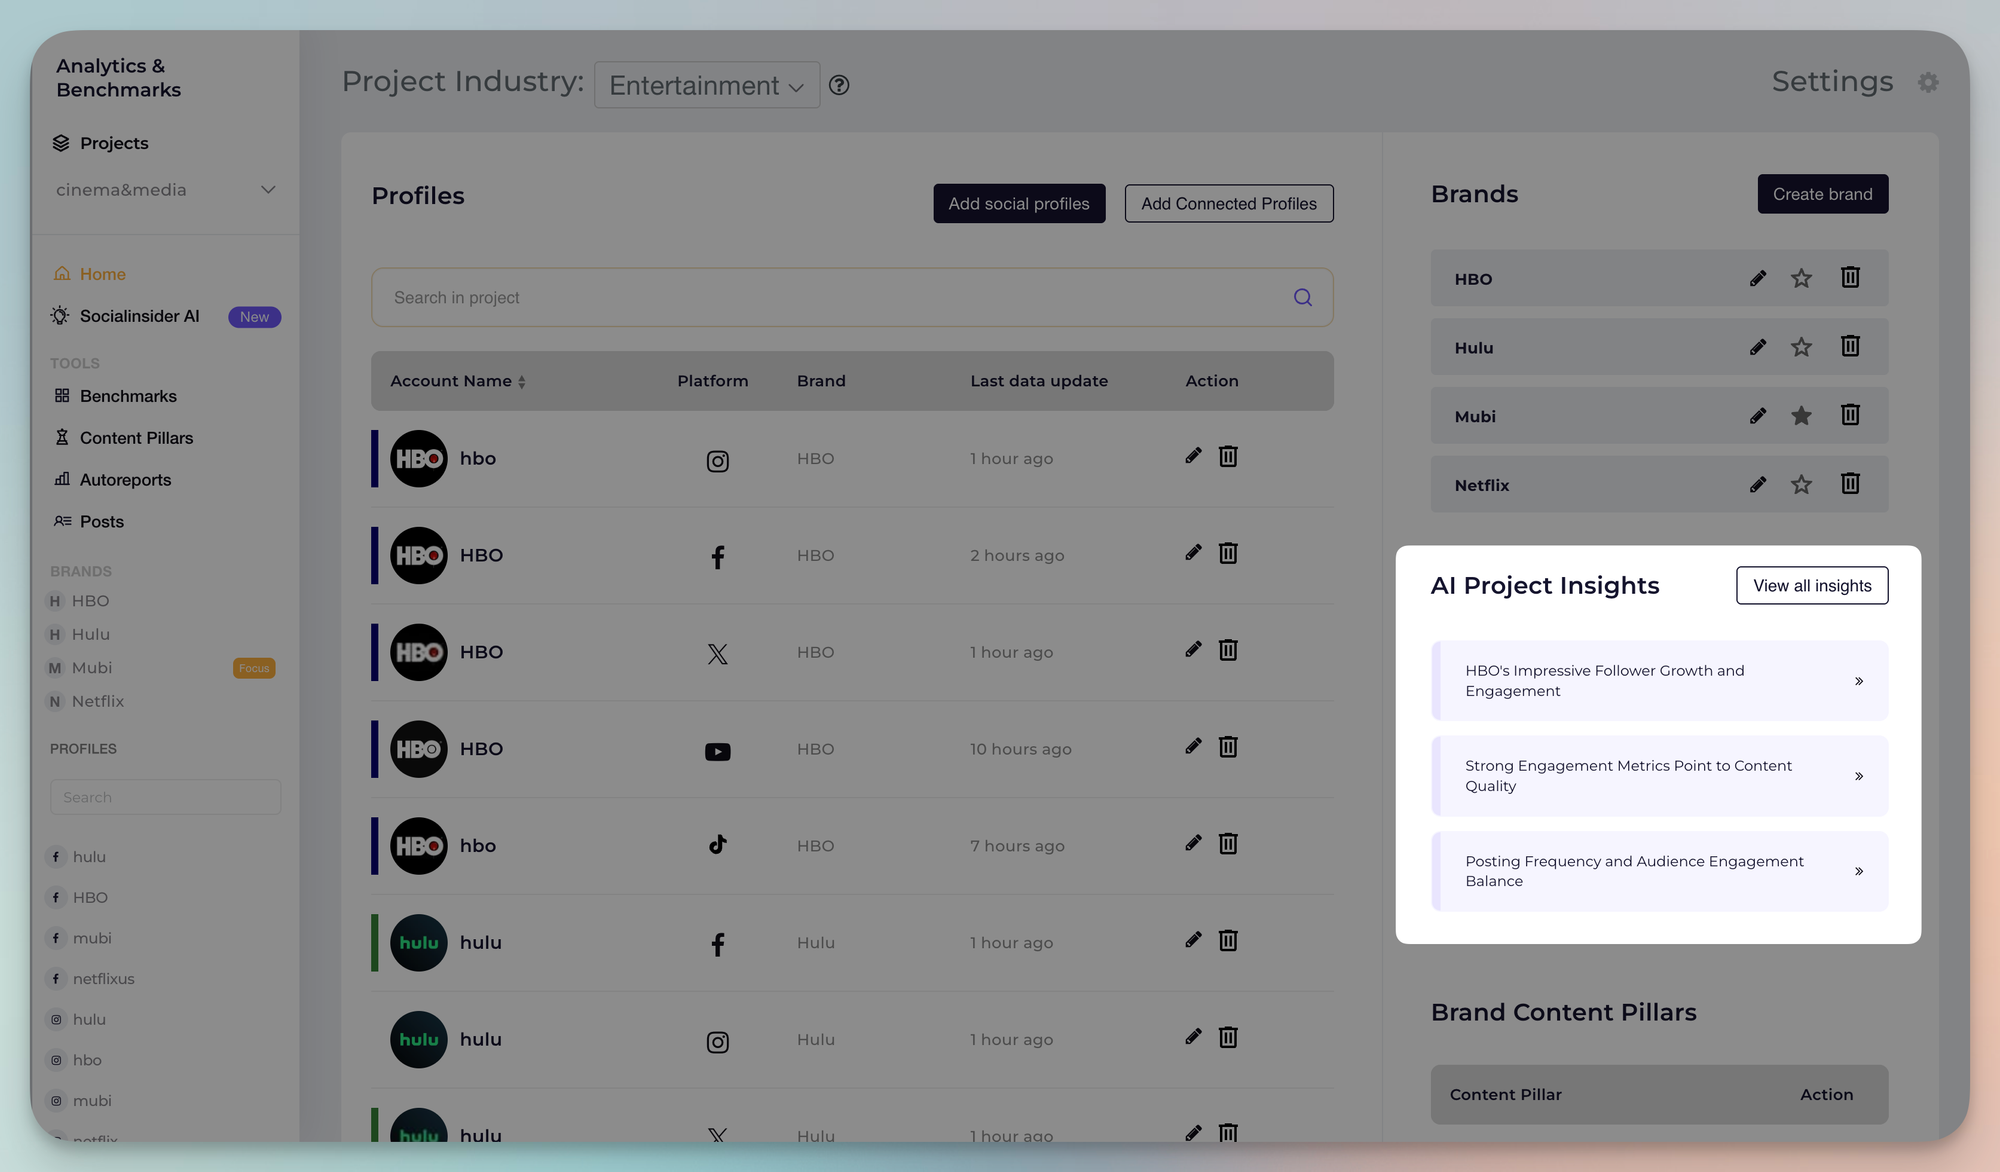
Task: Open the Projects menu item
Action: click(x=113, y=142)
